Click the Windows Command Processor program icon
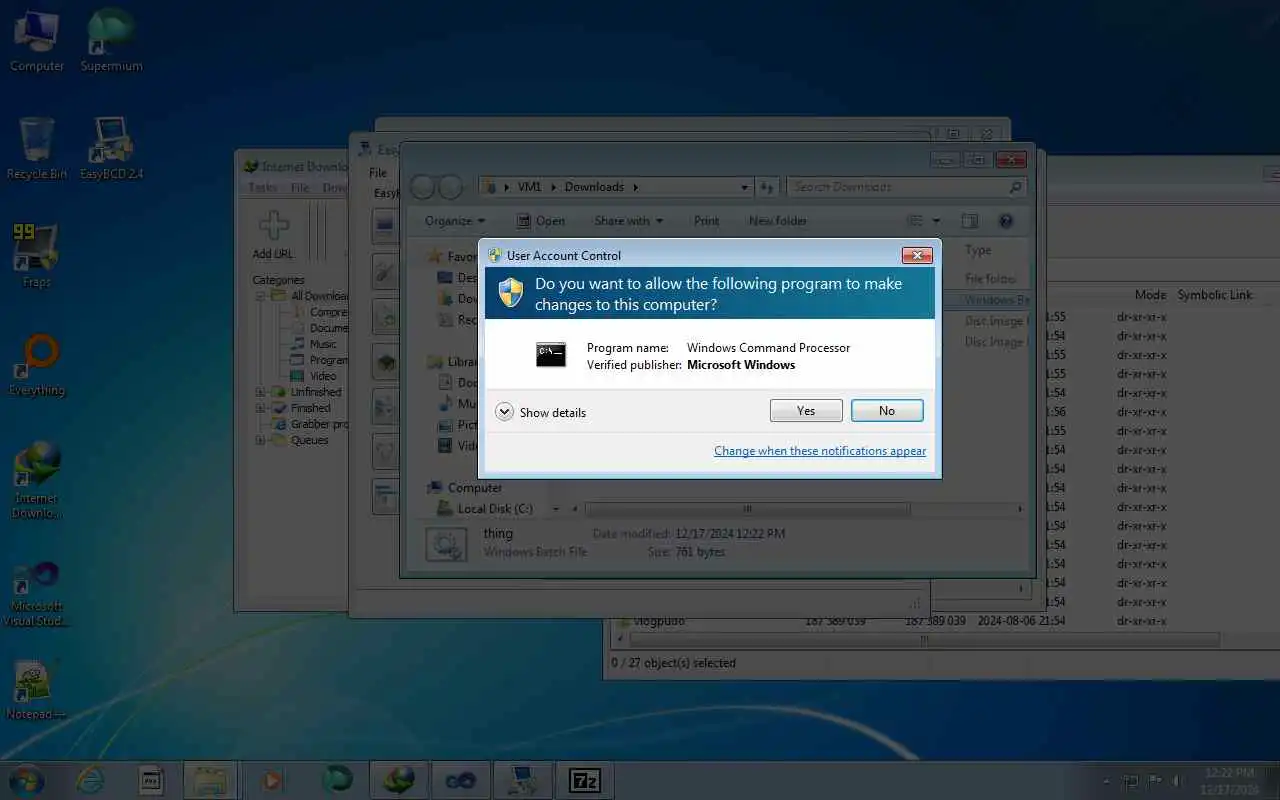Screen dimensions: 1280x800 pos(551,355)
